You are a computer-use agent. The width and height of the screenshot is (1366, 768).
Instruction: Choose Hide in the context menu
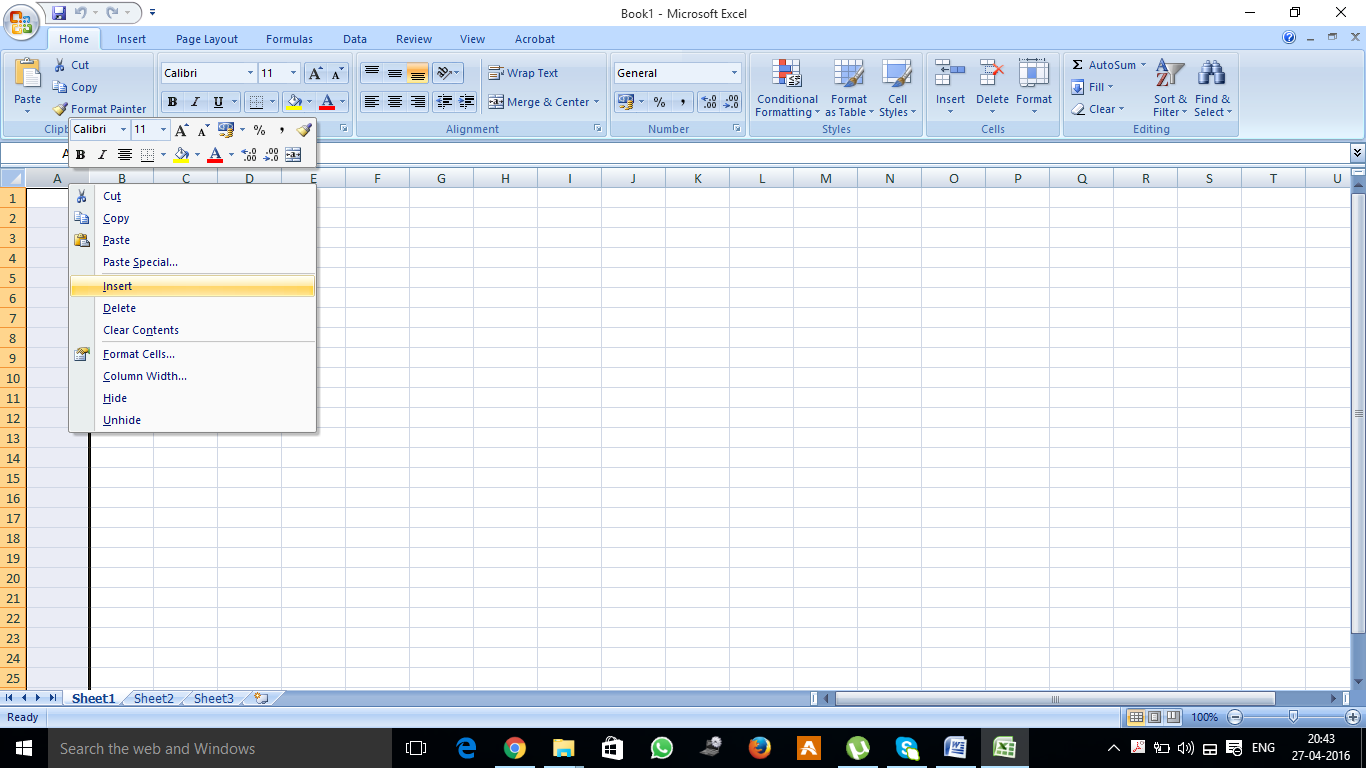192,398
